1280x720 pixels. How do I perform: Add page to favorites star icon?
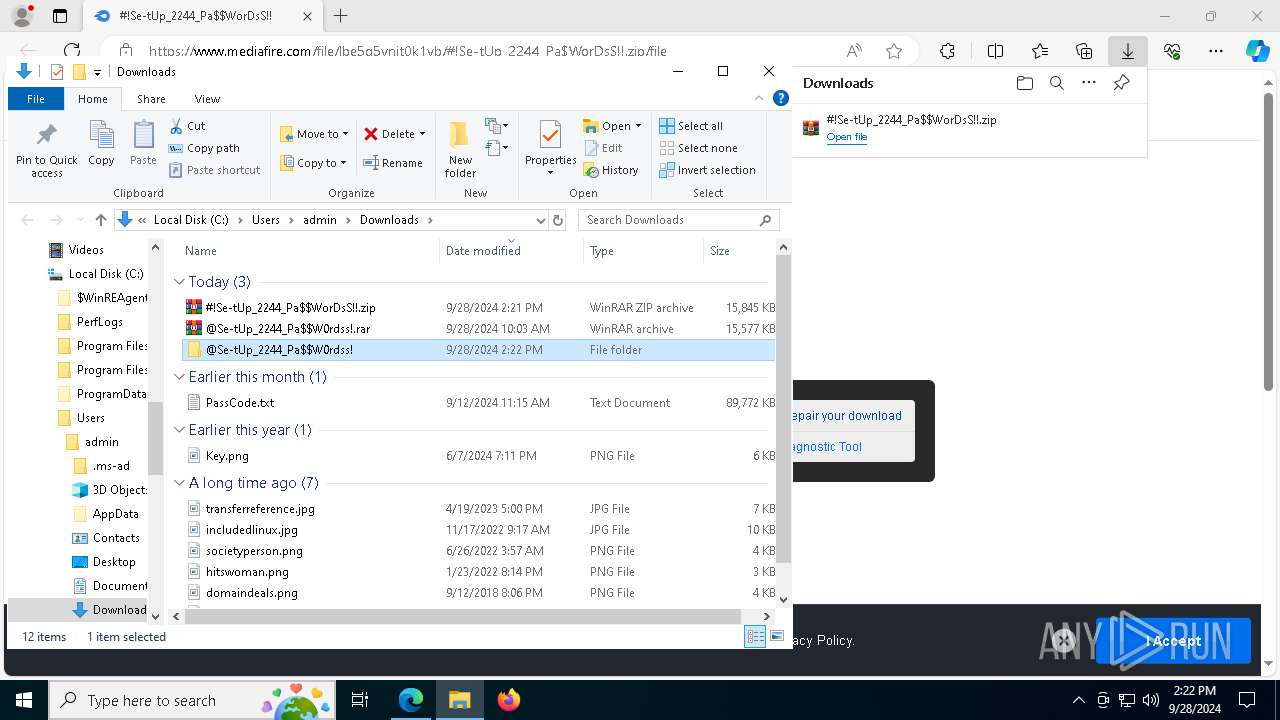click(894, 51)
